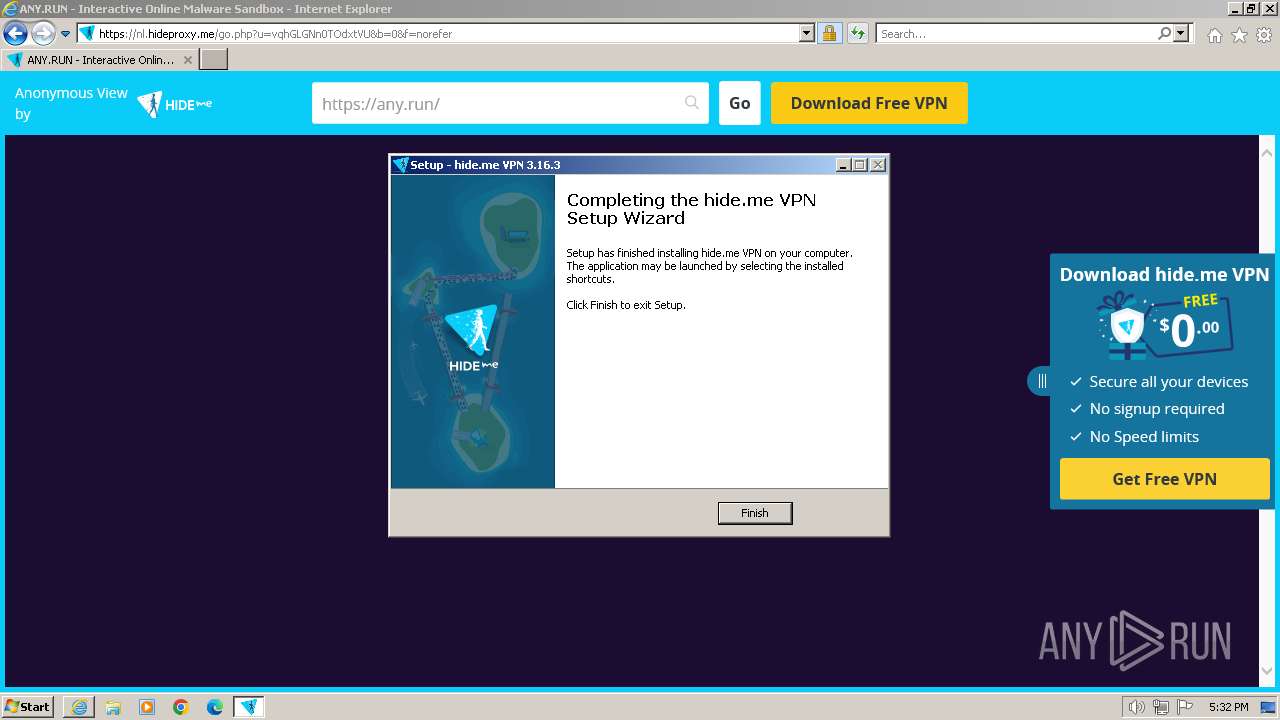
Task: Select the ANY.RUN browser tab
Action: click(99, 59)
